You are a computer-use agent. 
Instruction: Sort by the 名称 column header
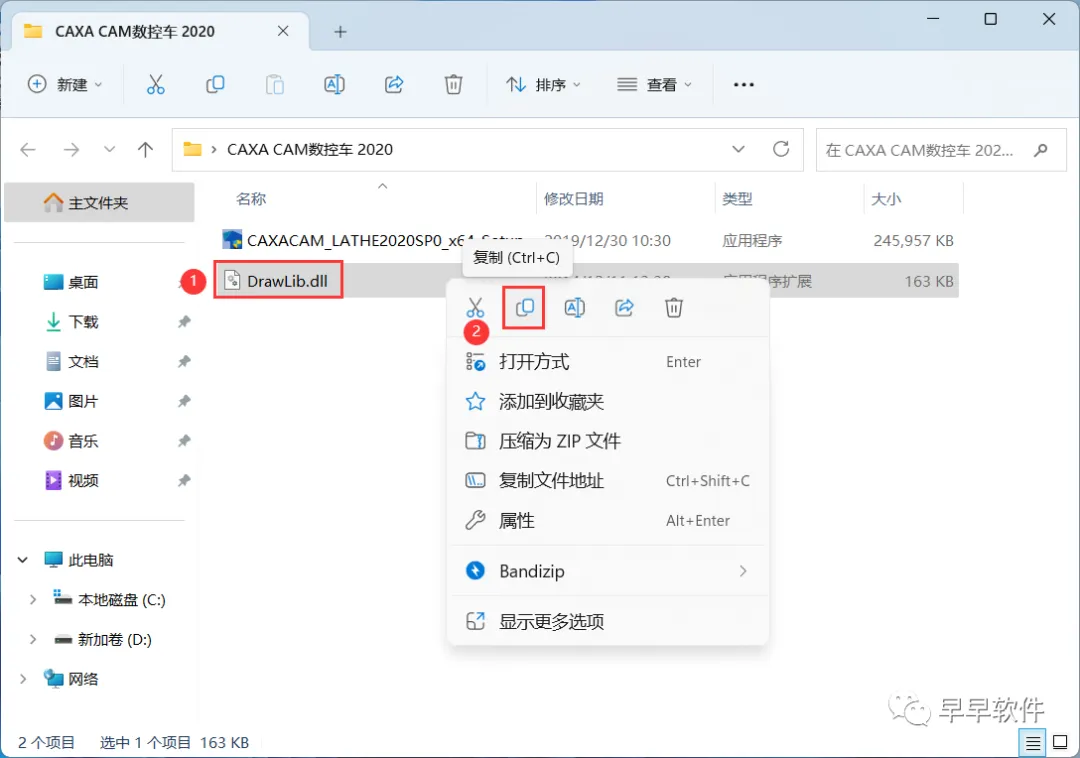coord(251,199)
